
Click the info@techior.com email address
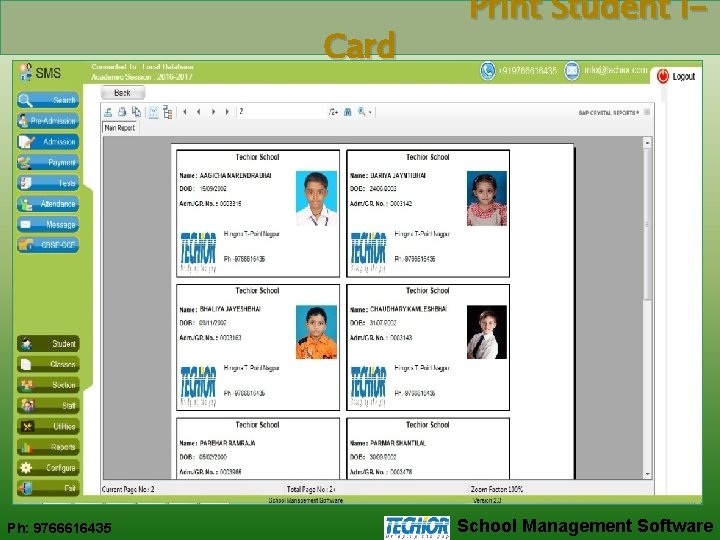click(616, 70)
